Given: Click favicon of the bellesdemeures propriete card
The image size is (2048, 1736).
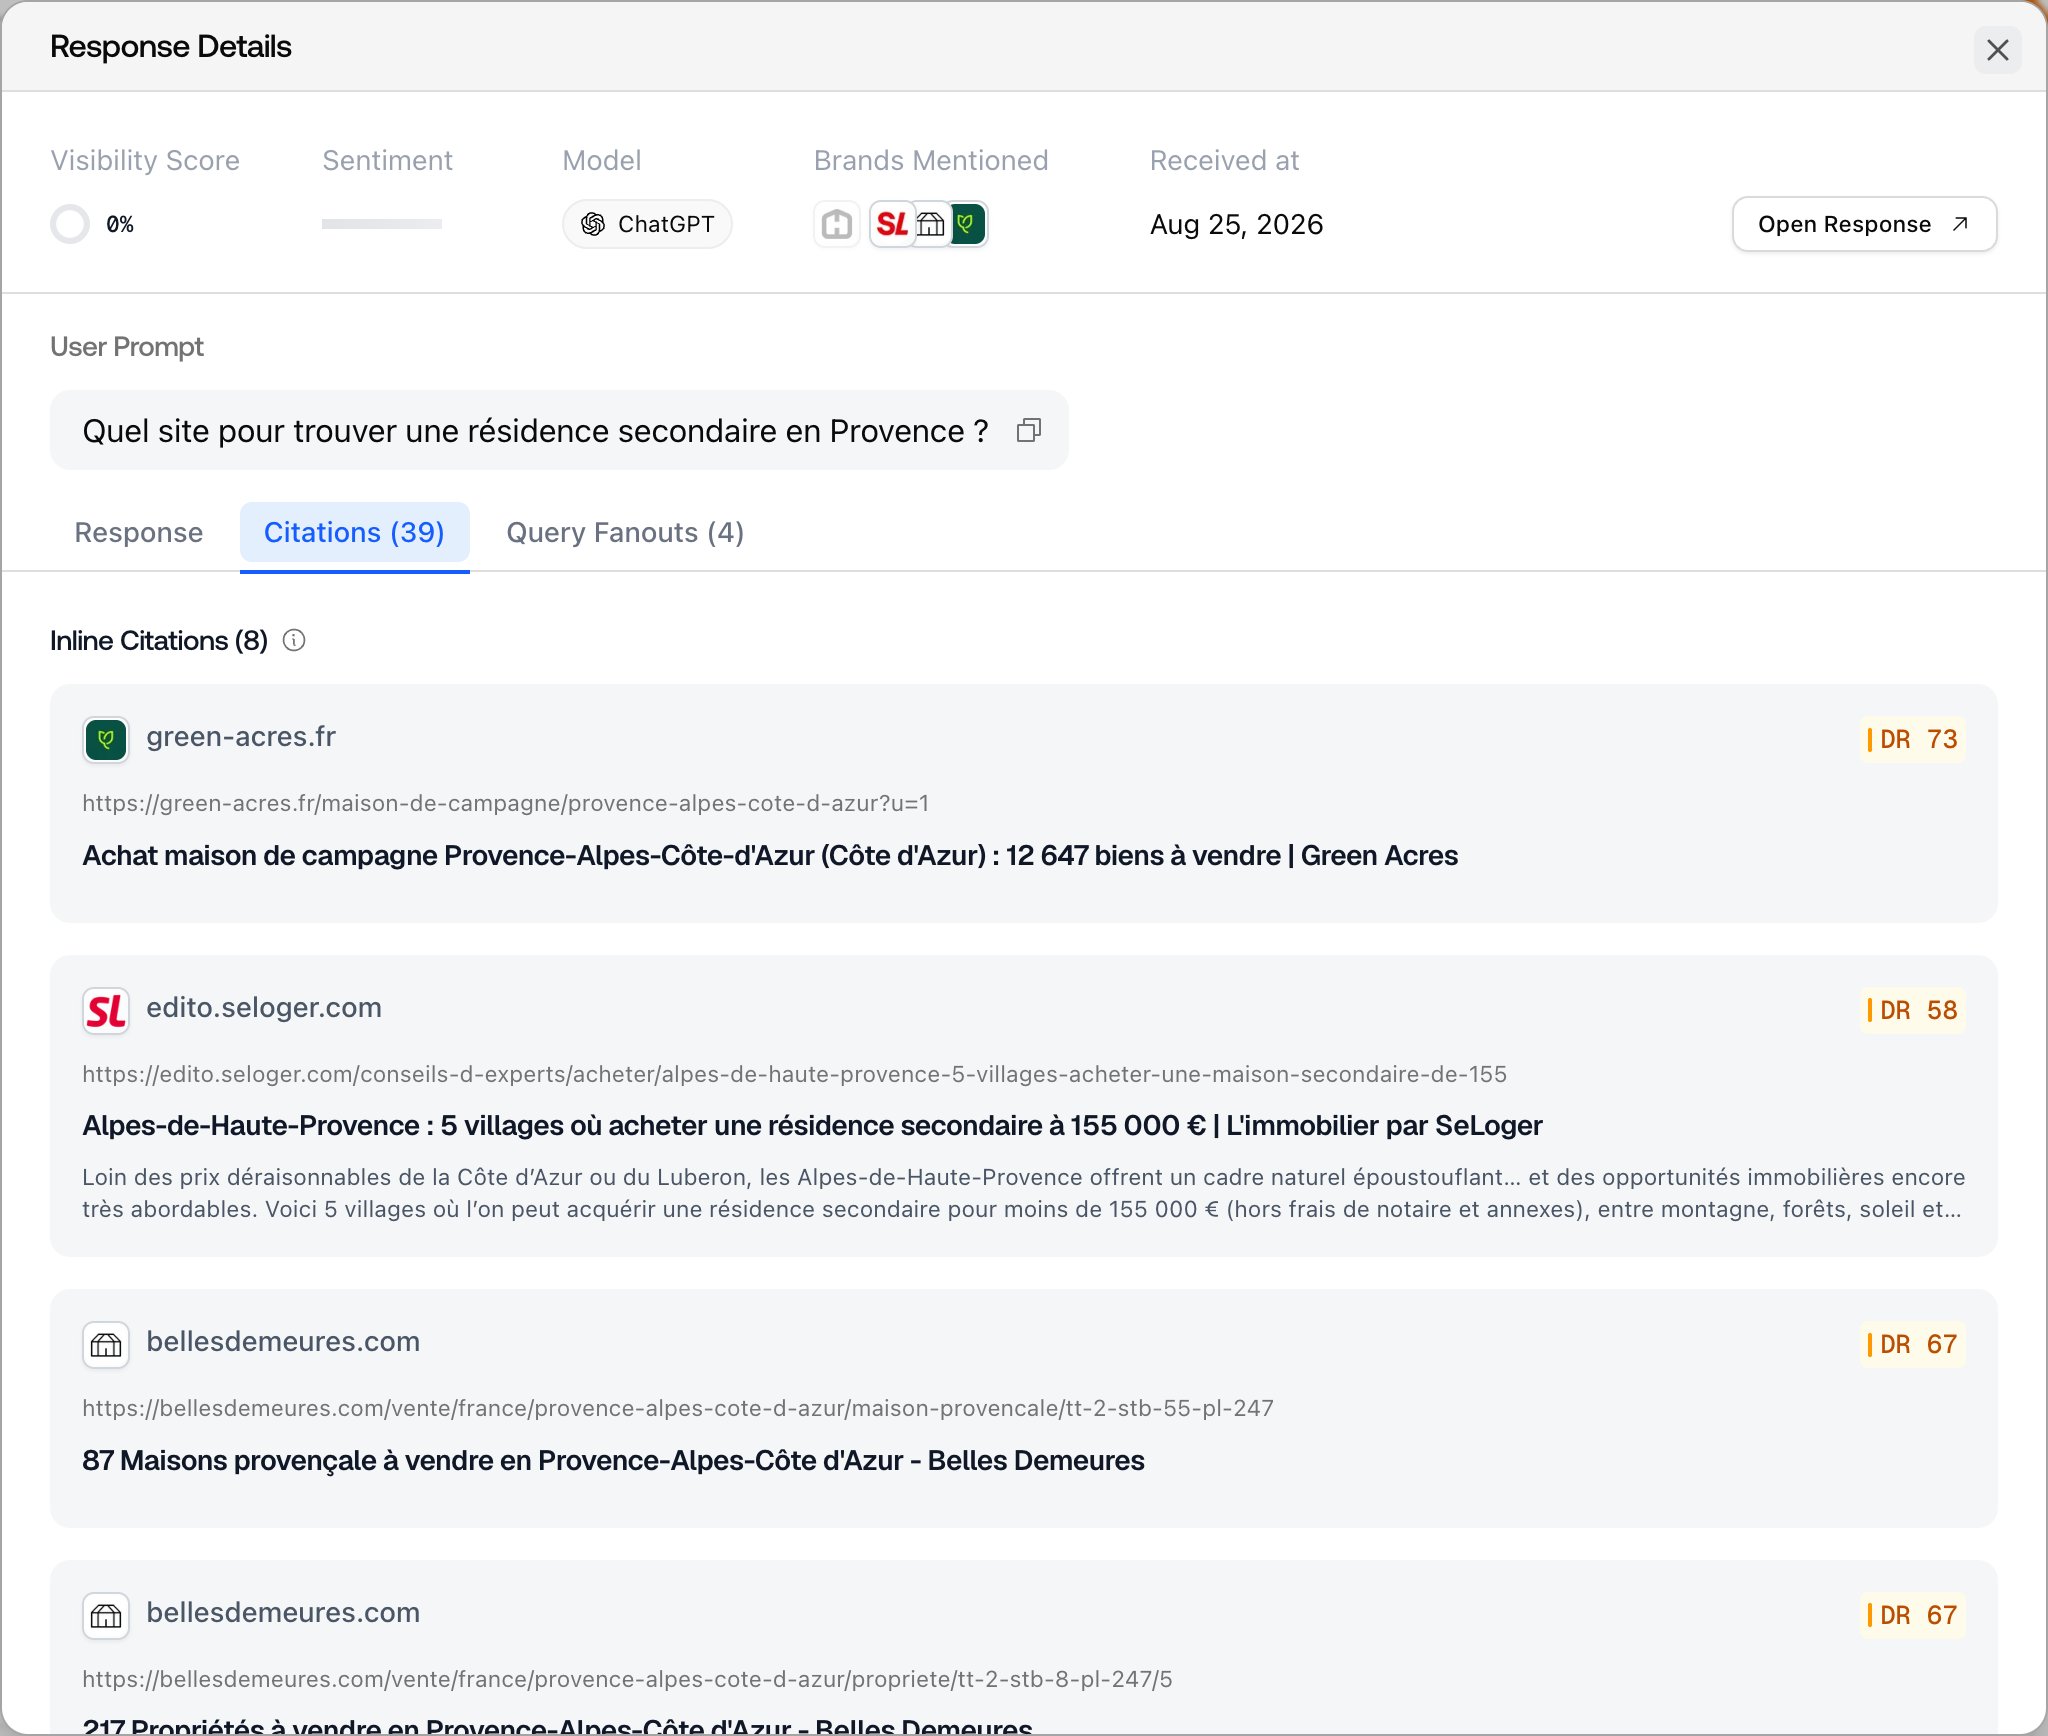Looking at the screenshot, I should point(106,1616).
